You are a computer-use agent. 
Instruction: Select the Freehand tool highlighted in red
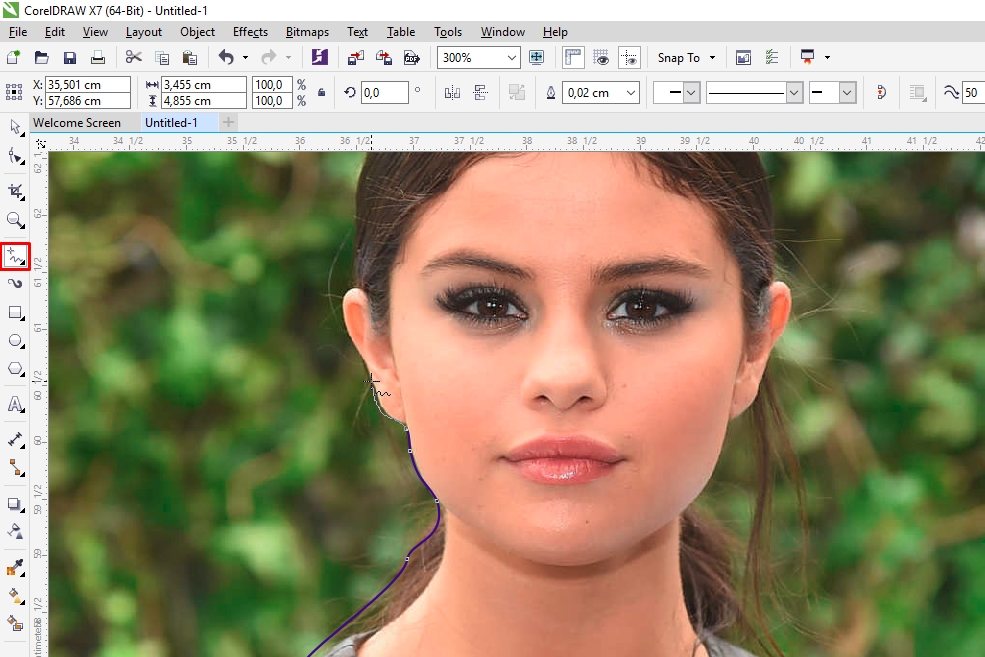coord(14,256)
